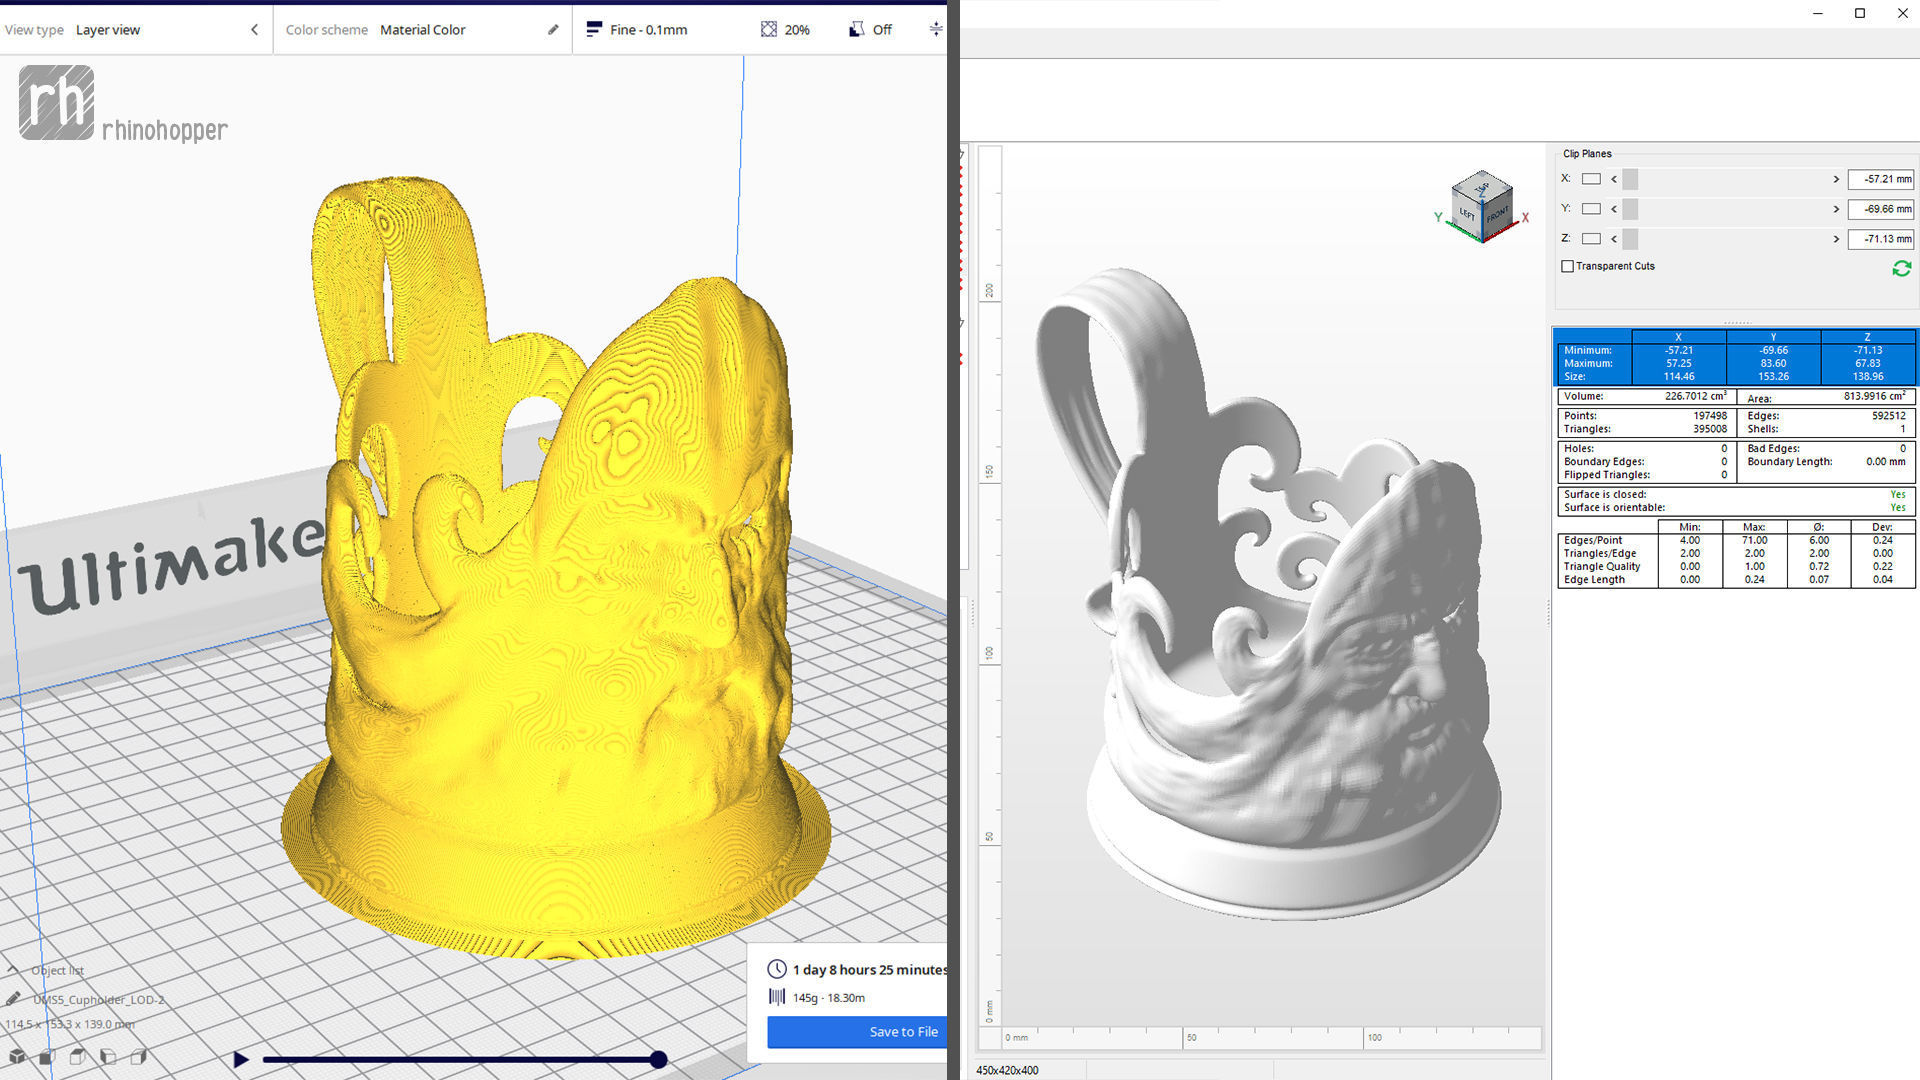Increase the Z clip plane with right arrow

pos(1836,239)
